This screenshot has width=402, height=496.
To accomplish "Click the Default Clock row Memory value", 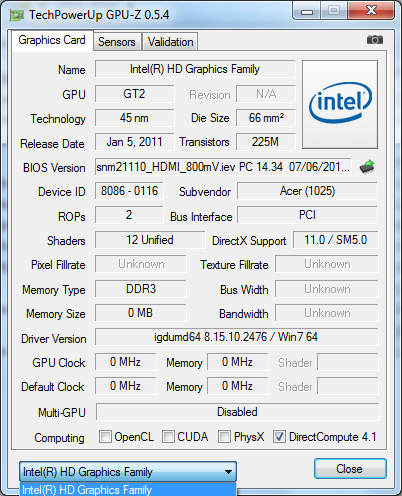I will (237, 386).
